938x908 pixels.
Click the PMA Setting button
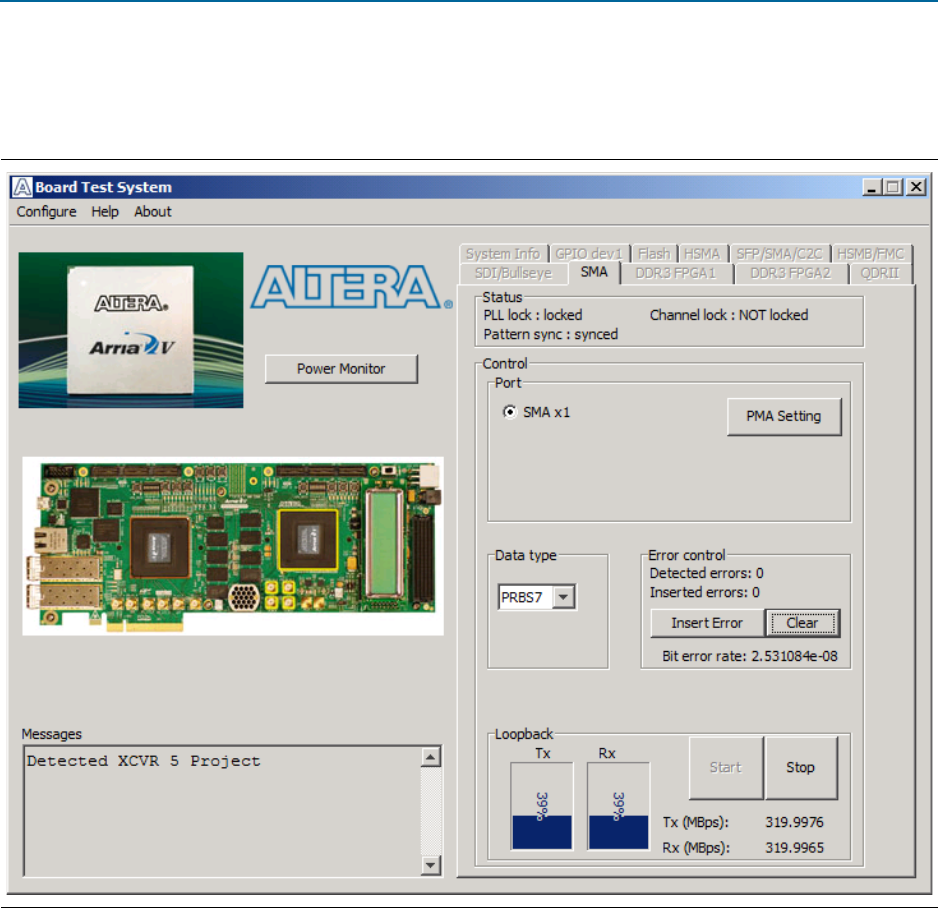pyautogui.click(x=783, y=417)
